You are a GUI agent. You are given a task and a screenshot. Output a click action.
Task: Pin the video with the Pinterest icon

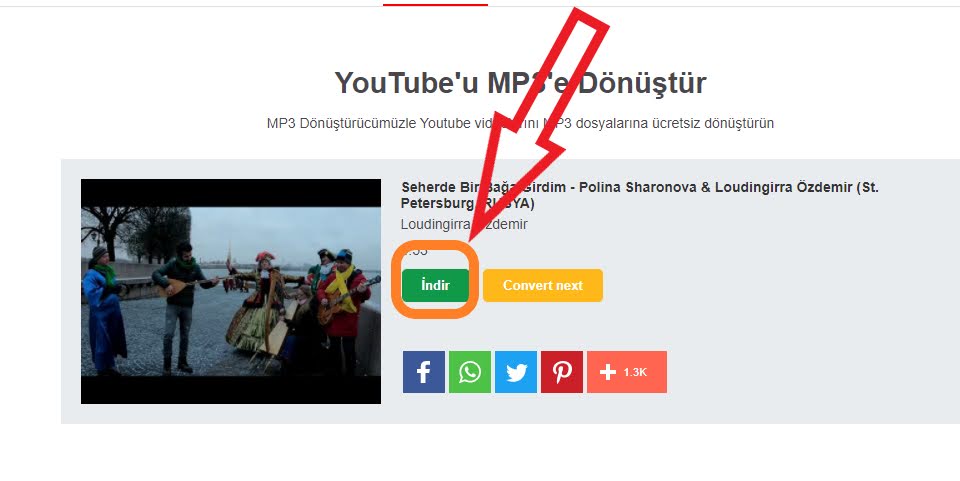tap(562, 372)
